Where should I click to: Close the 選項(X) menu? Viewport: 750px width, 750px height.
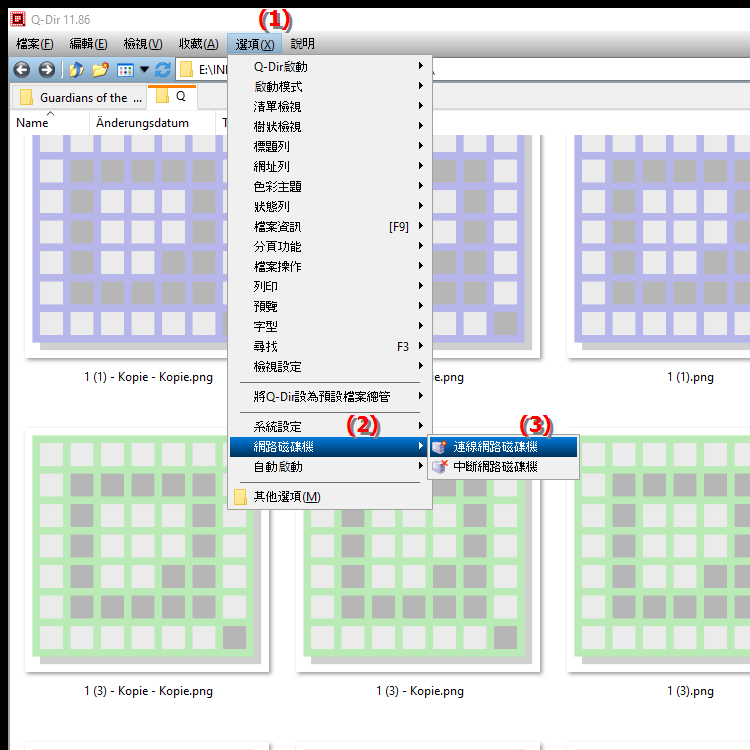pos(254,44)
